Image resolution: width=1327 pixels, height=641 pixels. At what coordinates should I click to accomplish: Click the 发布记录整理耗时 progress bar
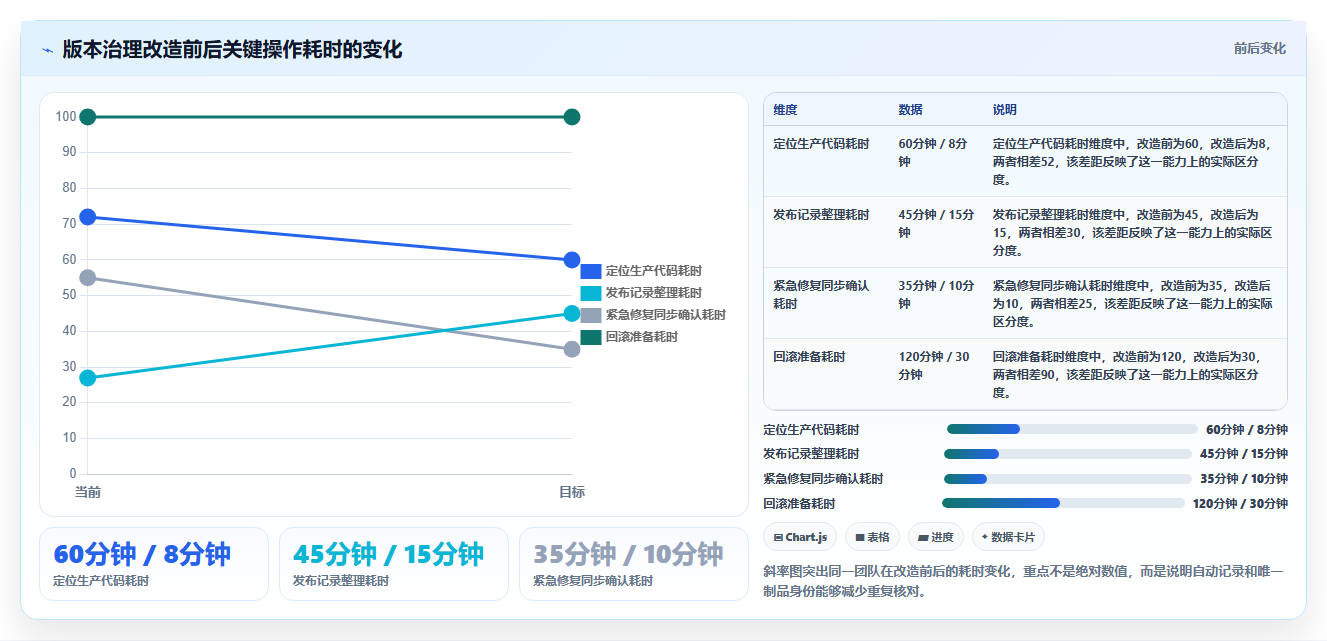tap(1067, 454)
